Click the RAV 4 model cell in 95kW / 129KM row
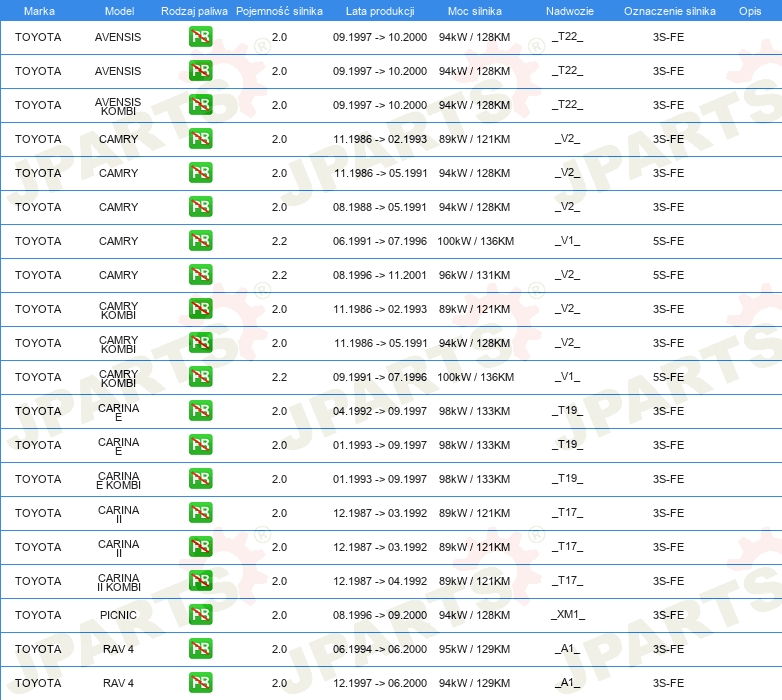 coord(118,649)
